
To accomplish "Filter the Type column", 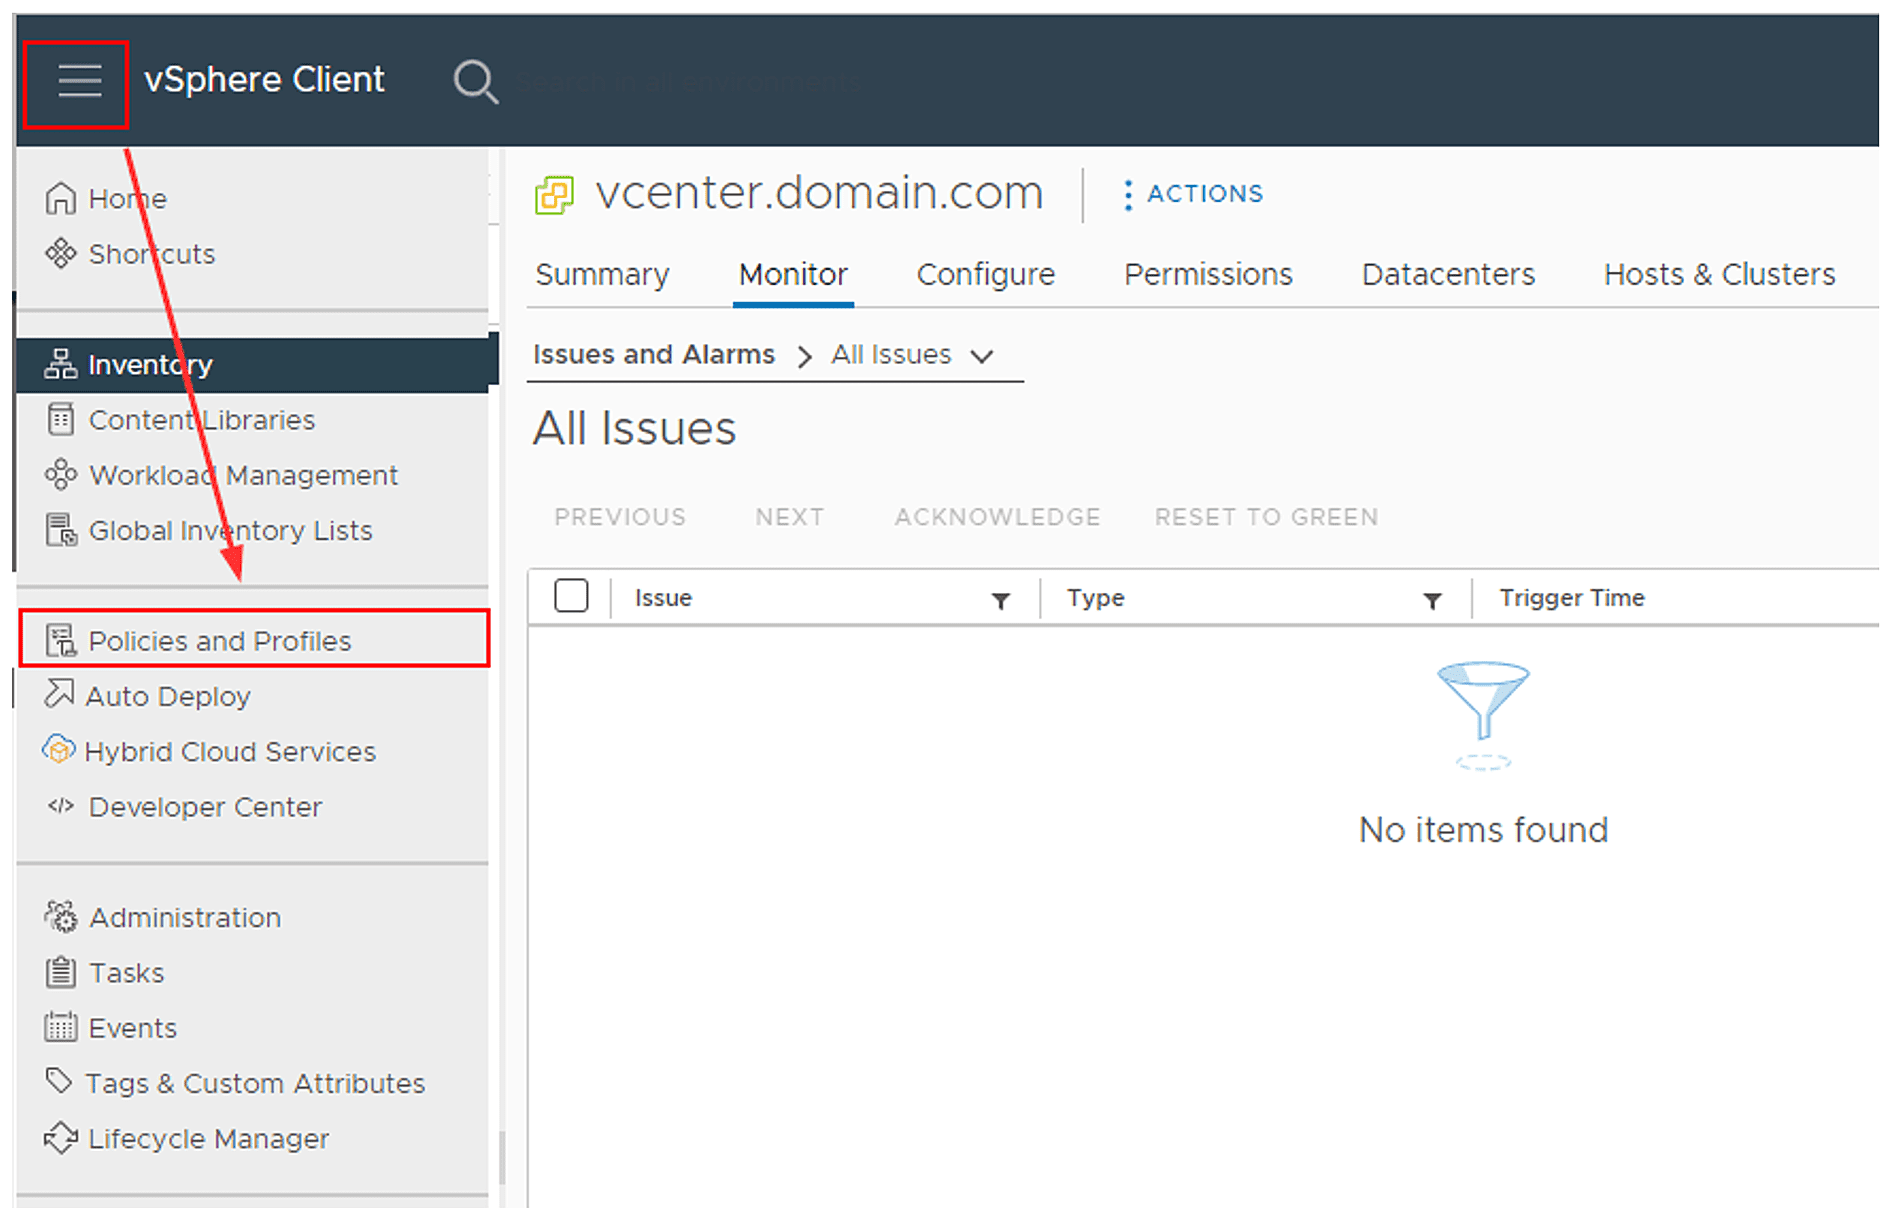I will [x=1432, y=600].
